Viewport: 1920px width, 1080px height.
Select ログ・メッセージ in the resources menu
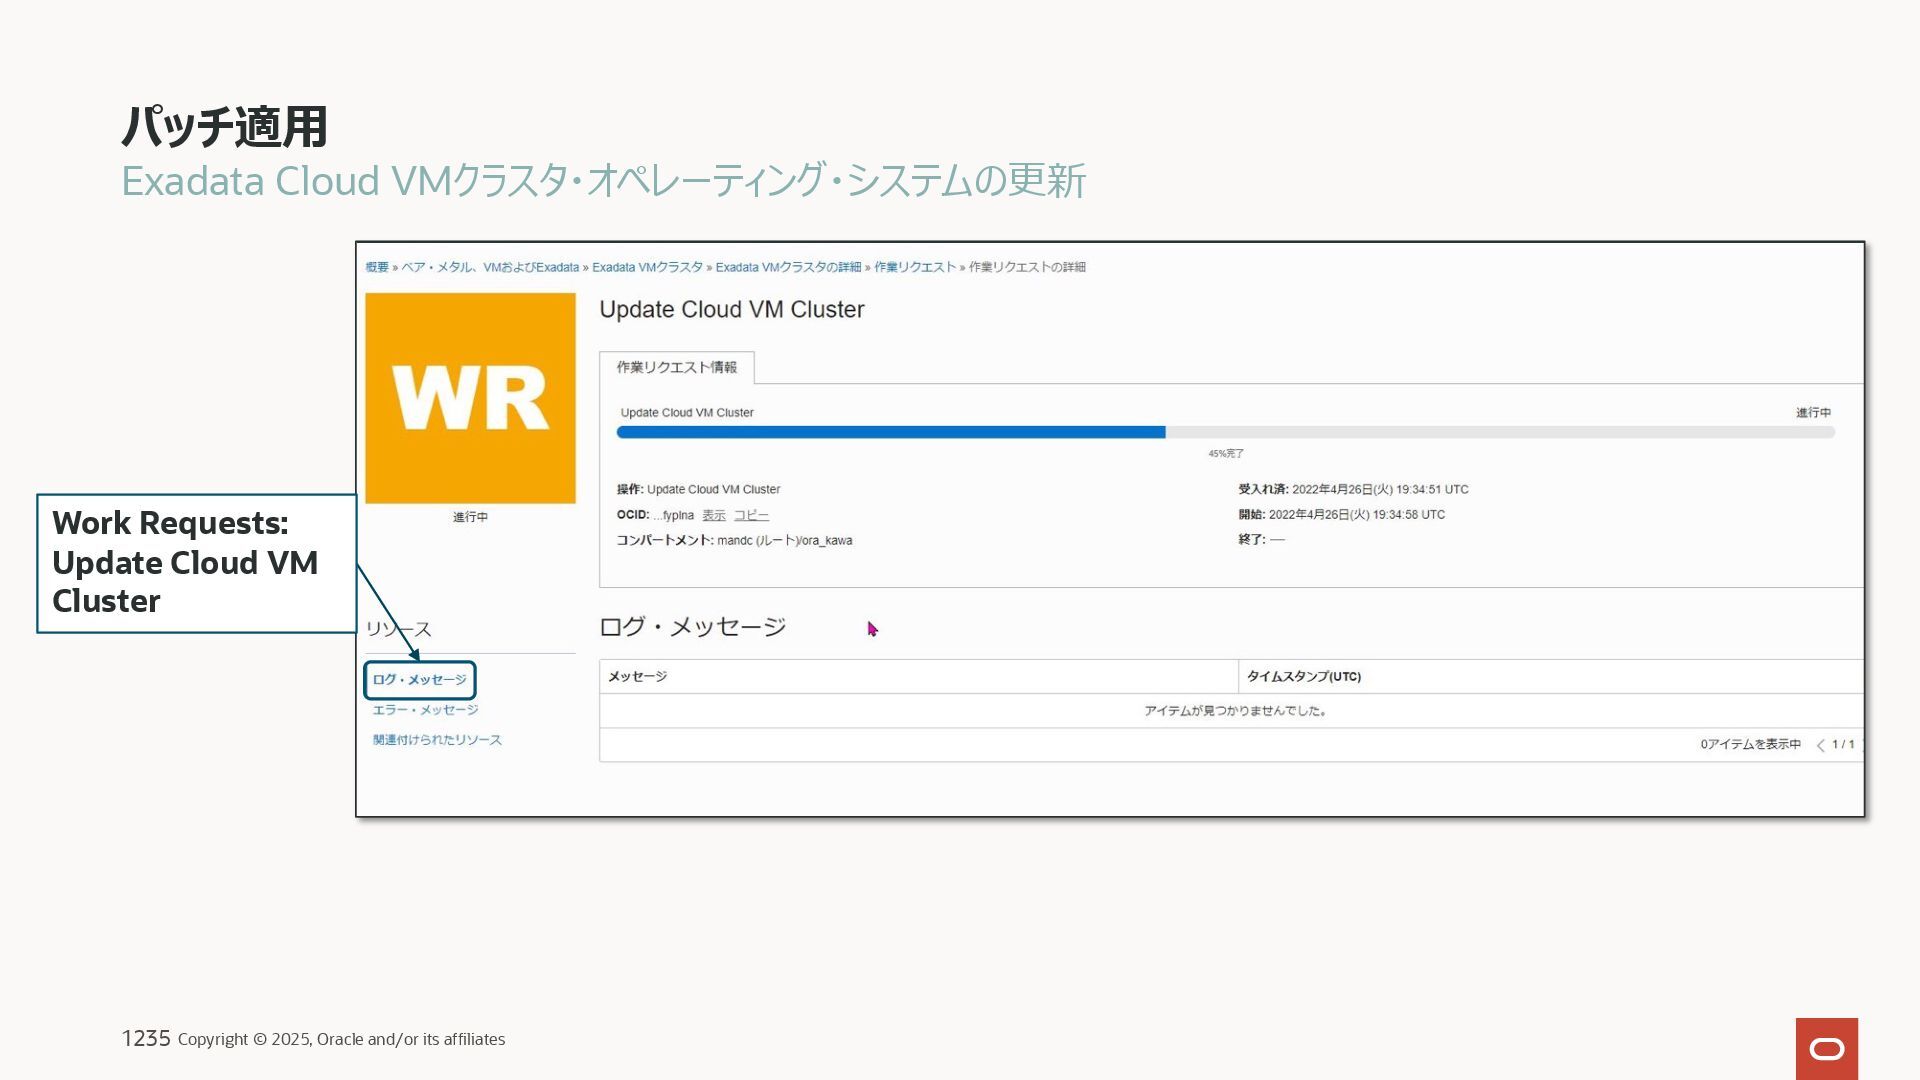pyautogui.click(x=419, y=680)
